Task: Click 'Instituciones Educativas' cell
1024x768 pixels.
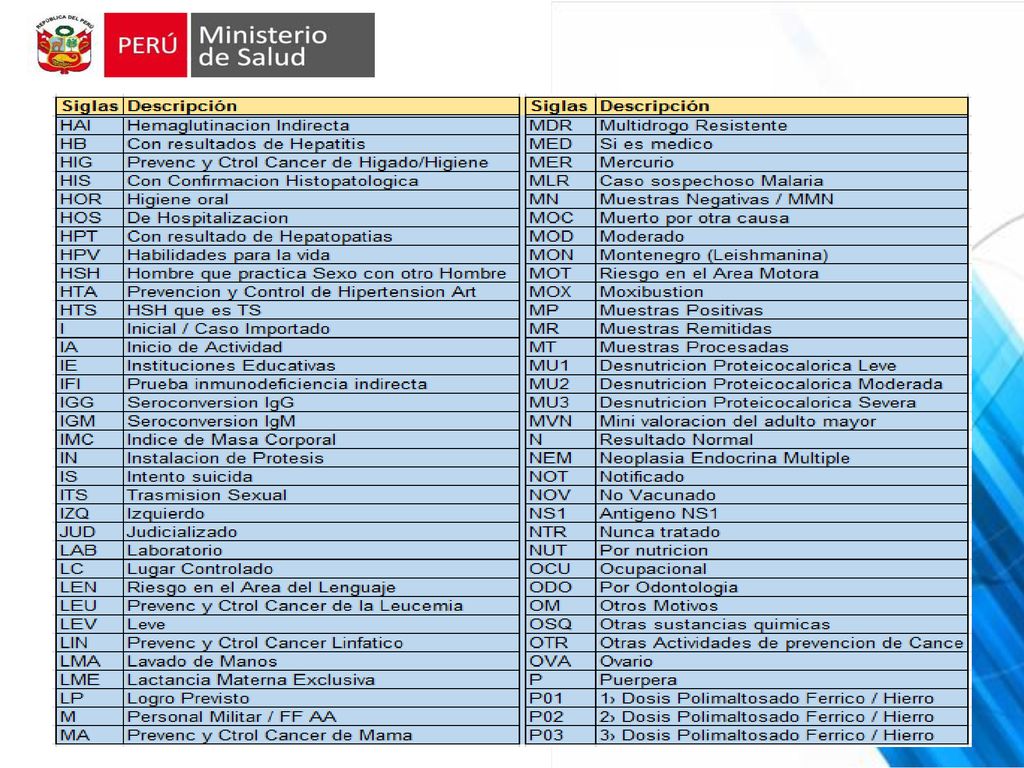Action: [321, 365]
